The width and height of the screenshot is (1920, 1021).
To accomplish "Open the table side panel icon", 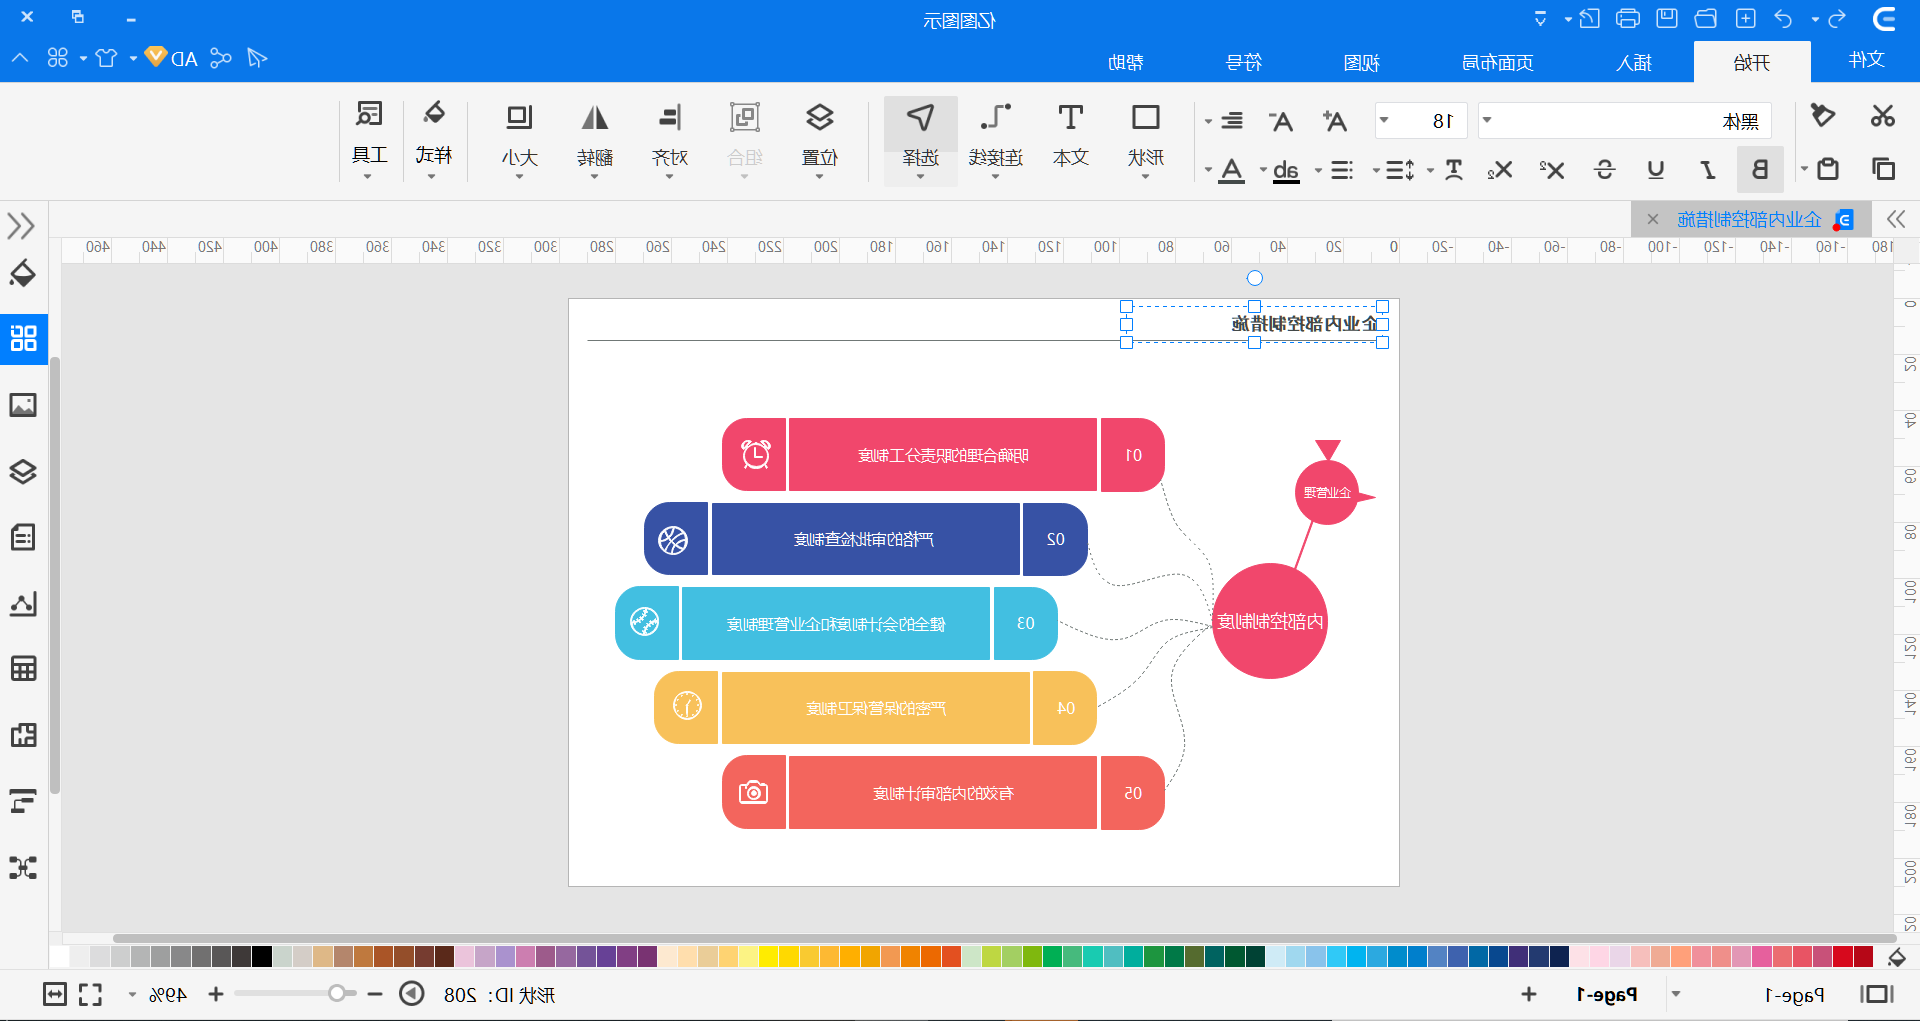I will 23,669.
